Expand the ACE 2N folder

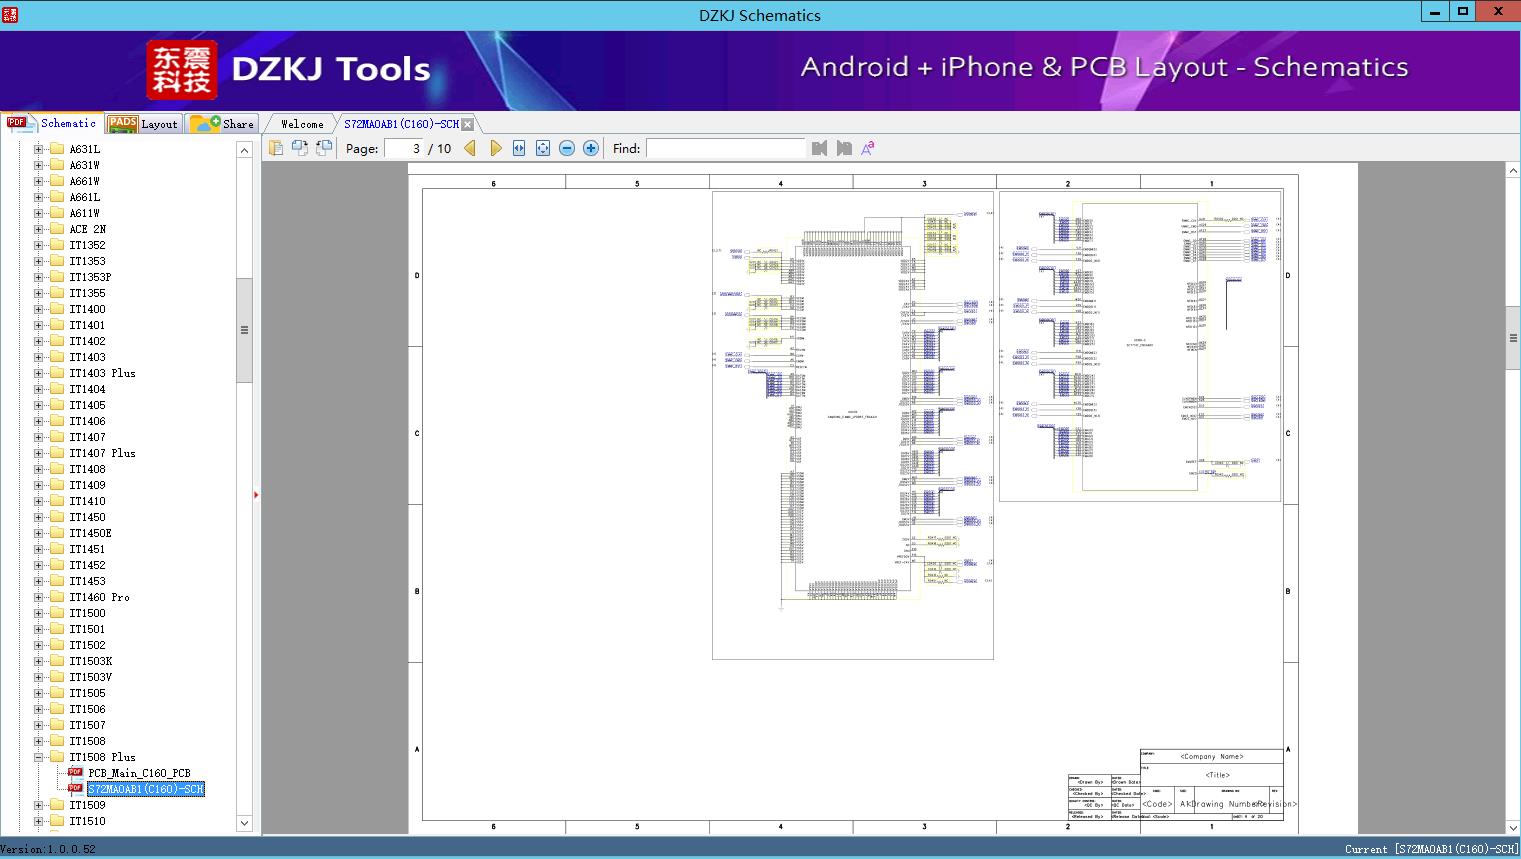pyautogui.click(x=39, y=229)
